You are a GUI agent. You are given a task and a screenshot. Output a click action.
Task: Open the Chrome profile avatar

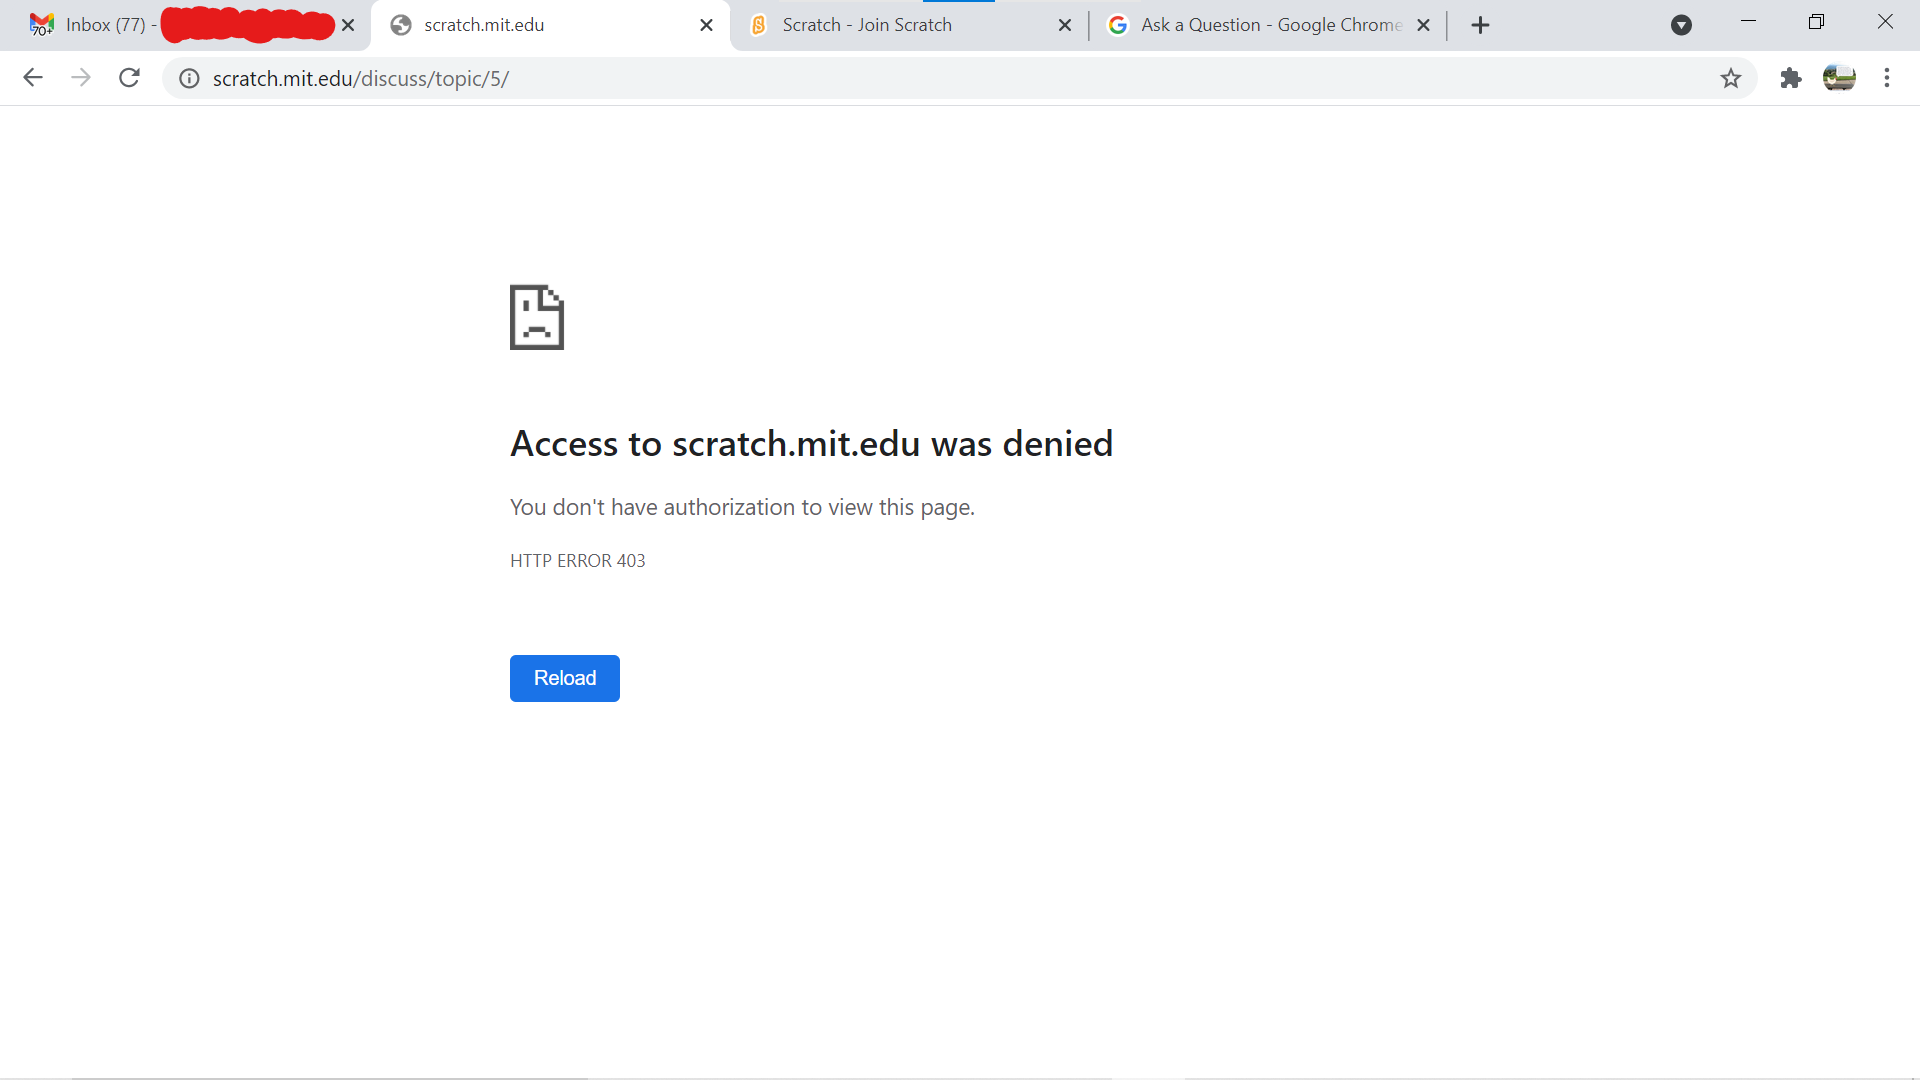[x=1841, y=77]
